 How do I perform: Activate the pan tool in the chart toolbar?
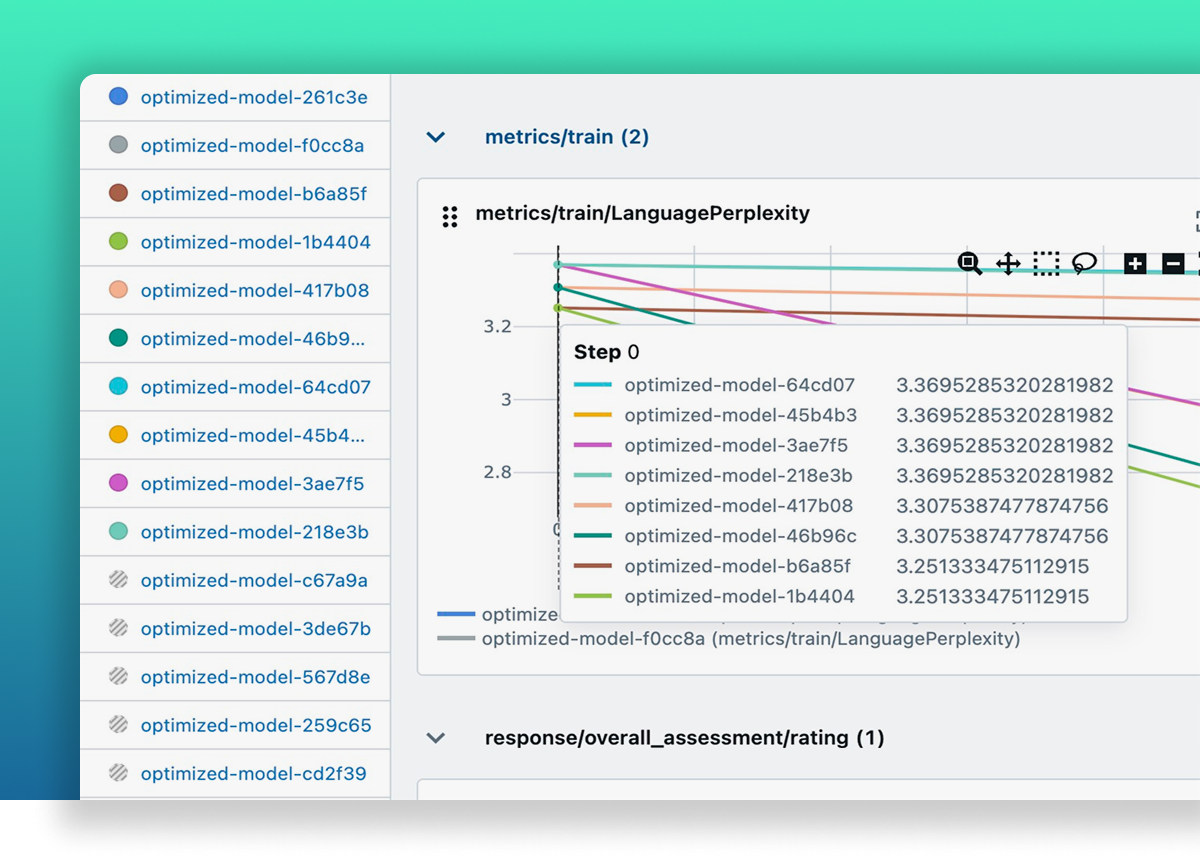(x=1008, y=263)
